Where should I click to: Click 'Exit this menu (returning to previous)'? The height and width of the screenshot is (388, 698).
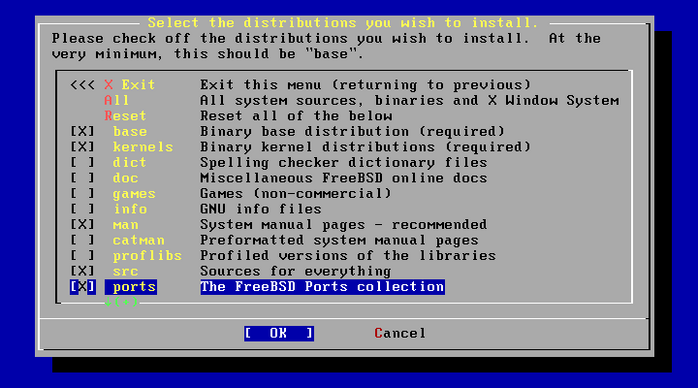click(365, 85)
